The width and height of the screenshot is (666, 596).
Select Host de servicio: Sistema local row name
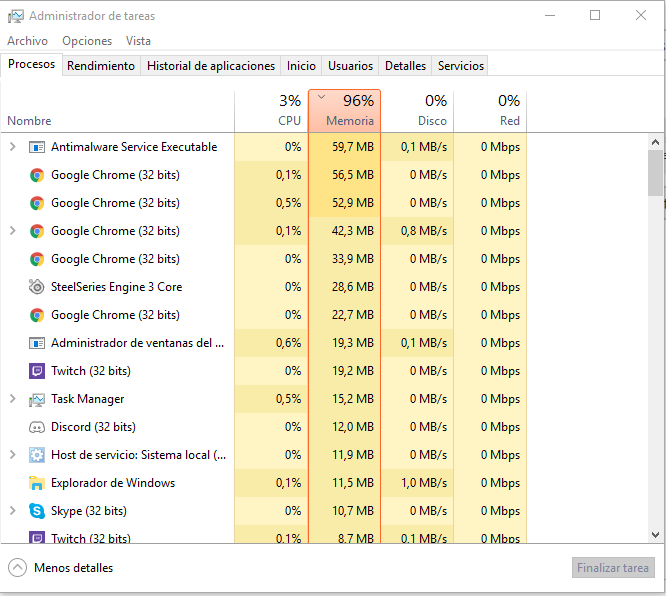(138, 455)
